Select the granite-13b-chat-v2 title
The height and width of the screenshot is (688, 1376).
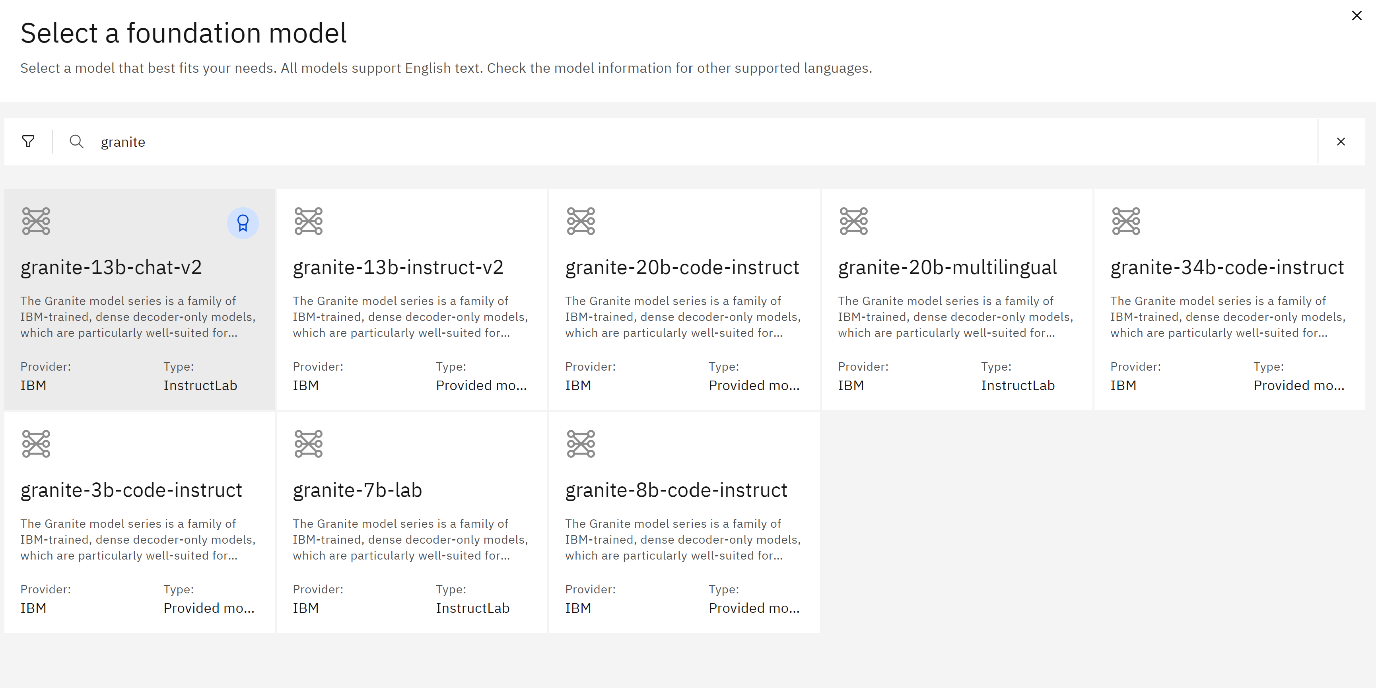[111, 268]
